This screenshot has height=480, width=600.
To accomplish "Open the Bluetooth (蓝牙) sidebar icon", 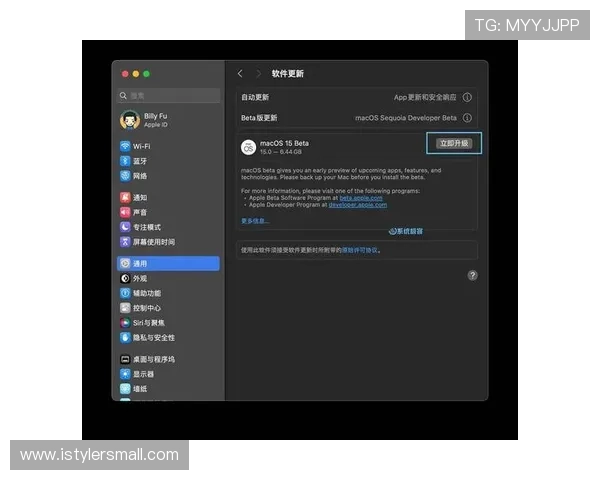I will 125,161.
